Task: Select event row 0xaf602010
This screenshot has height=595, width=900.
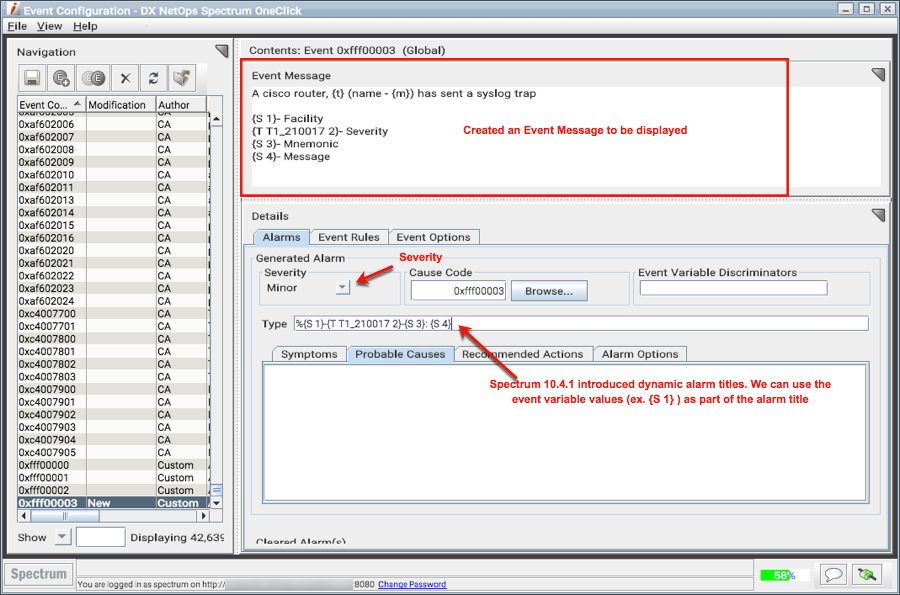Action: (x=112, y=175)
